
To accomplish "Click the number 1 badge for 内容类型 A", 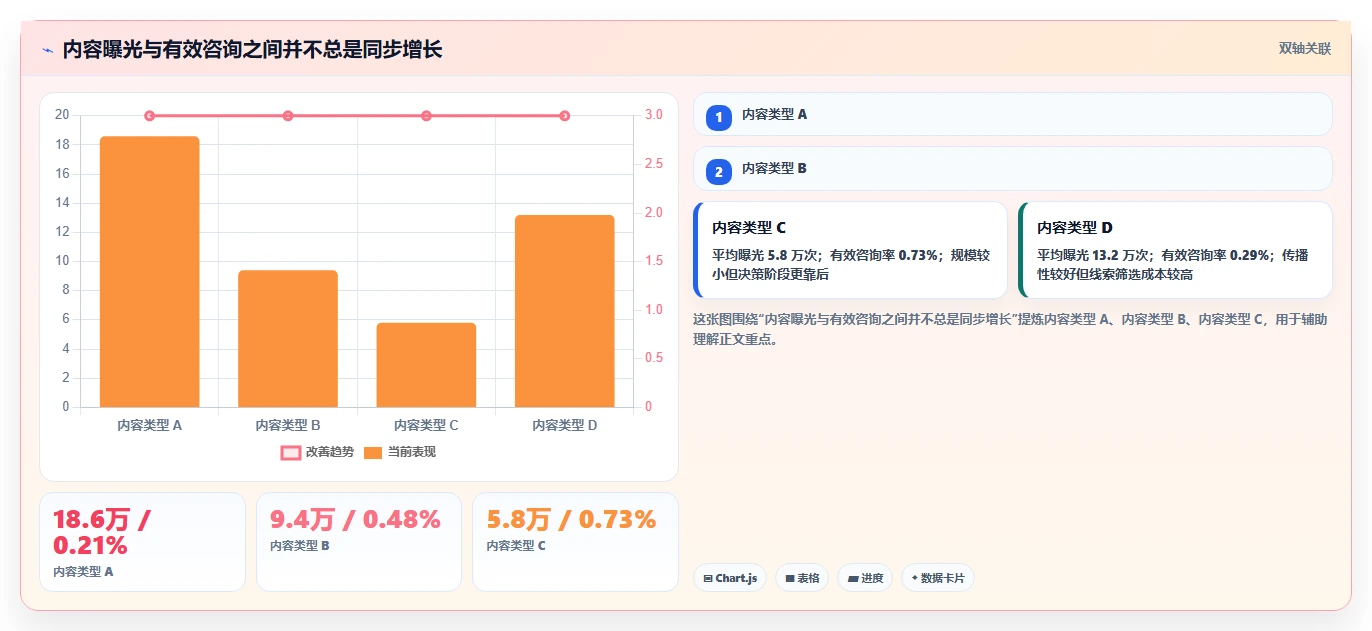I will tap(718, 117).
